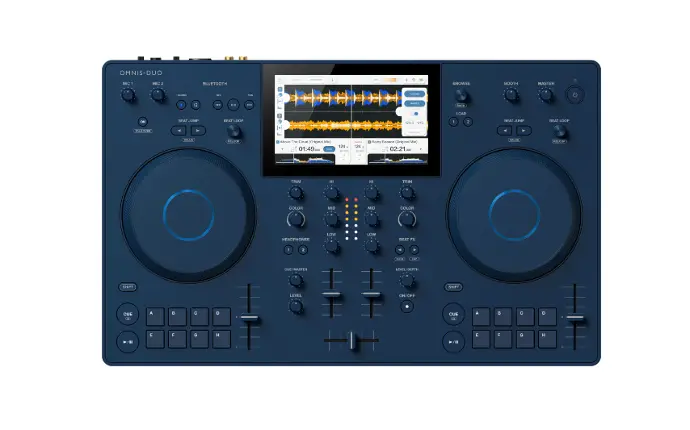Tap the lit blue button under Bluetooth
The height and width of the screenshot is (430, 690).
point(181,105)
